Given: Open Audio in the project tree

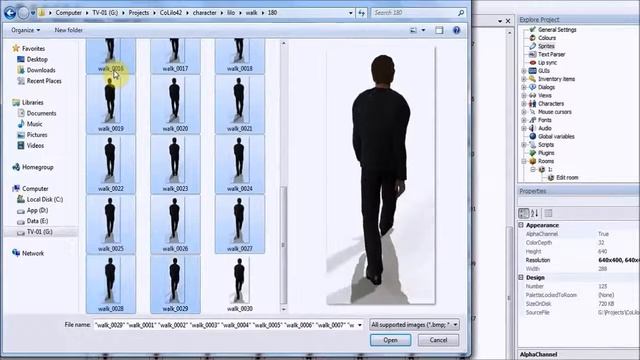Looking at the screenshot, I should click(544, 128).
